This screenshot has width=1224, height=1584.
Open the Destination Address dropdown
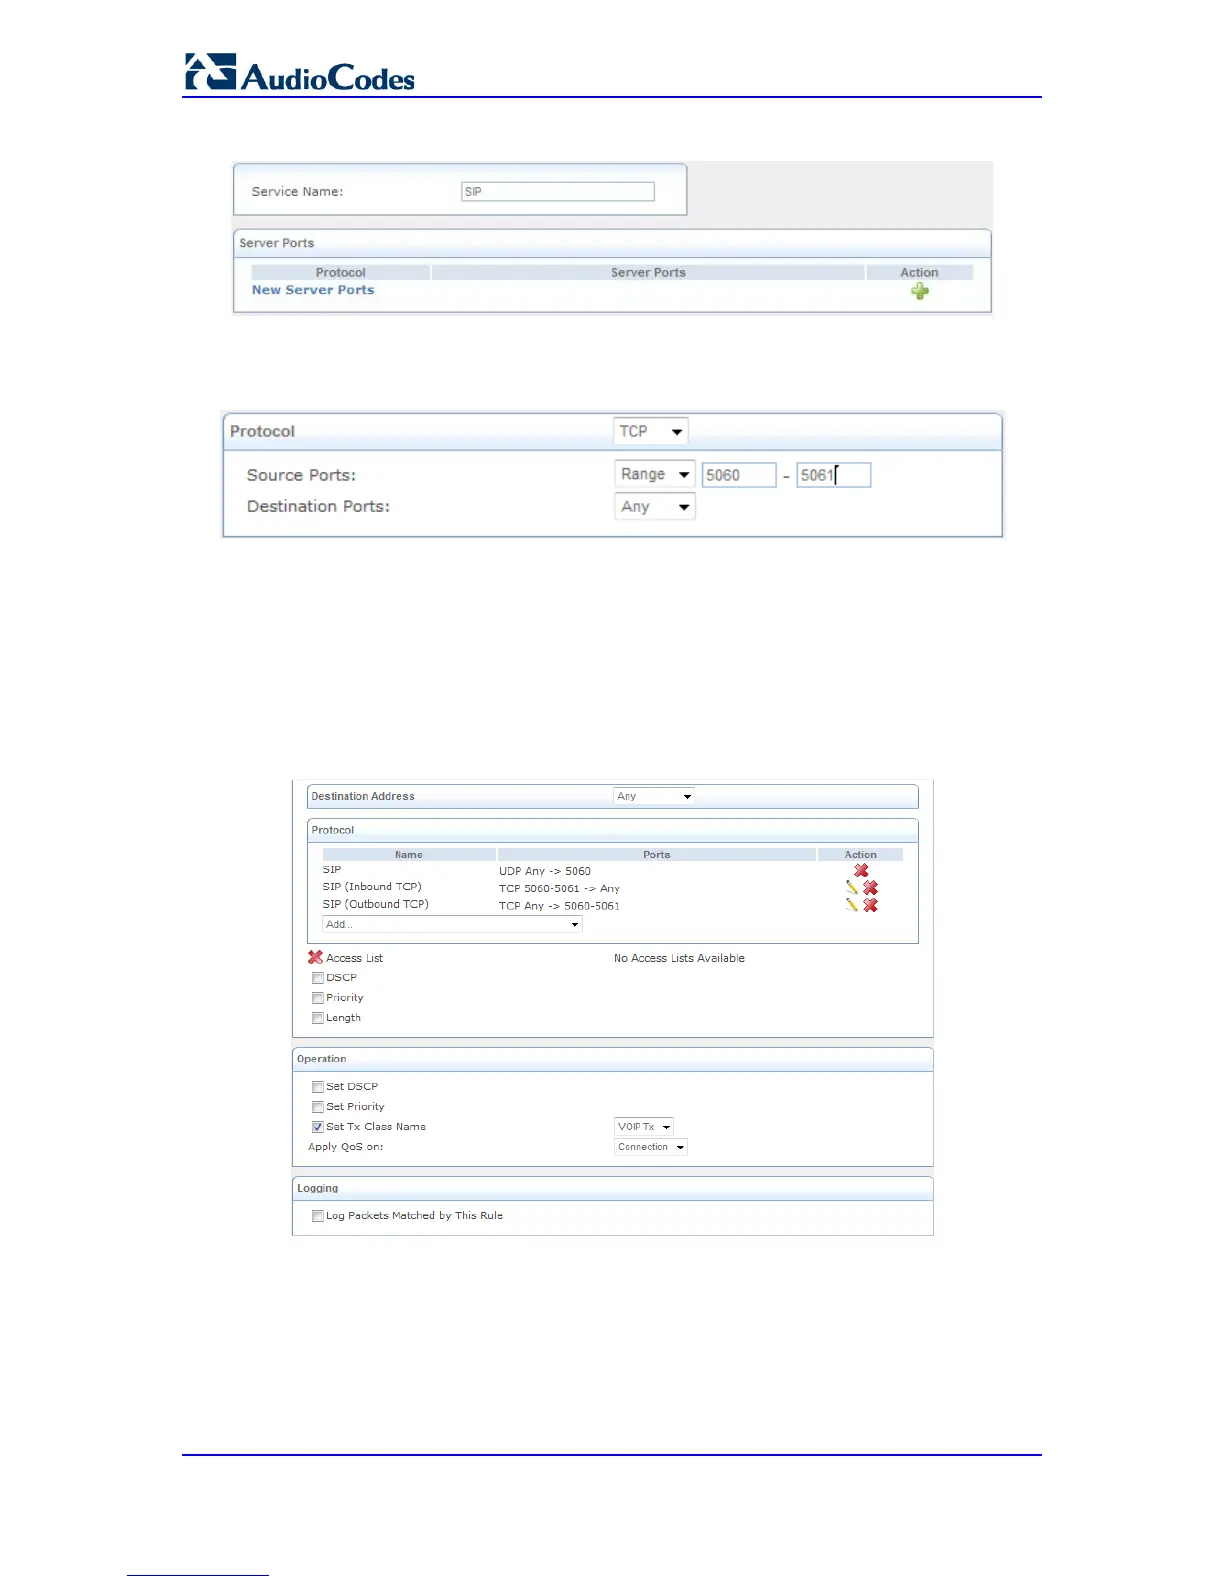click(x=654, y=796)
